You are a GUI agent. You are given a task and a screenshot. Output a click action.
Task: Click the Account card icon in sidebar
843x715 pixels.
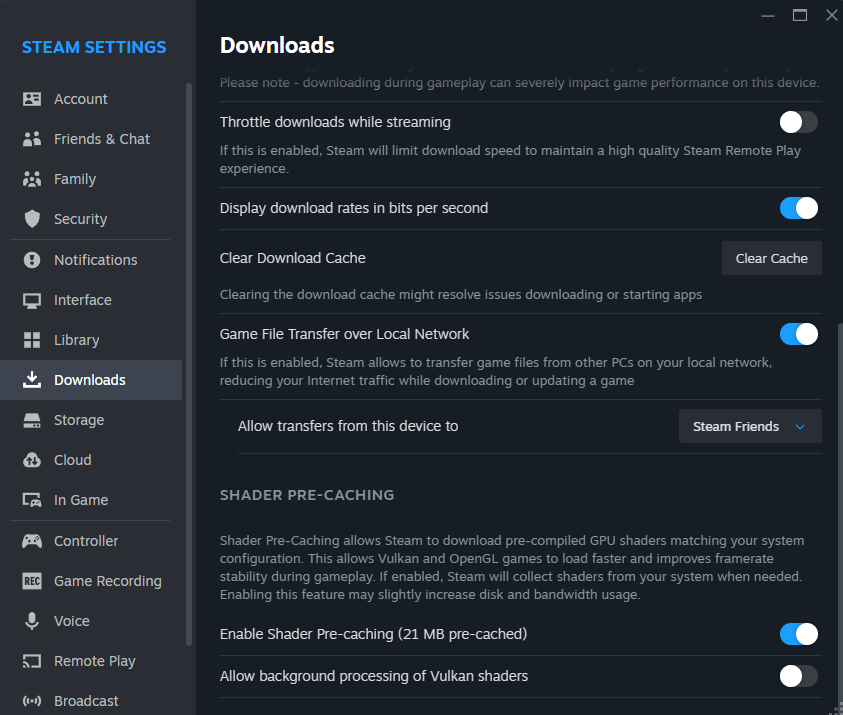32,99
